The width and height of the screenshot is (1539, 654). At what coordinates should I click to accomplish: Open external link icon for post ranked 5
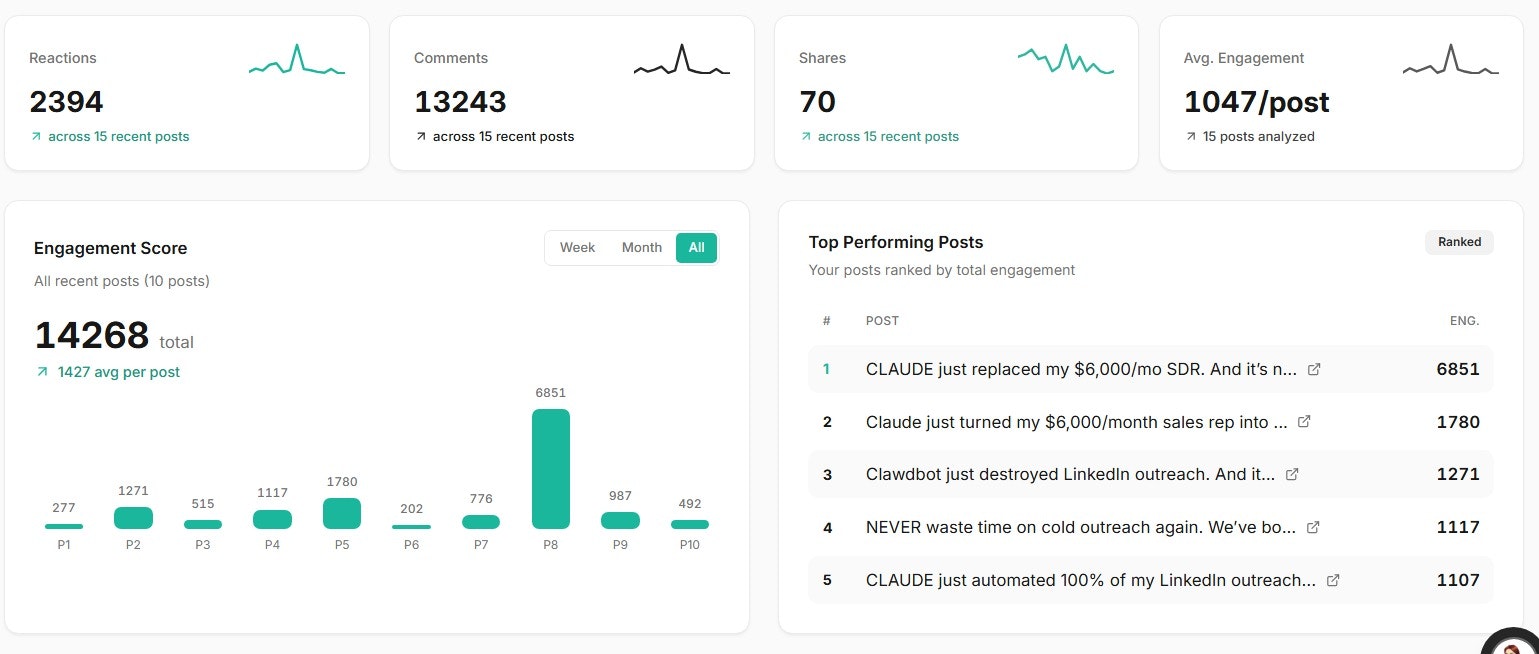pos(1333,580)
